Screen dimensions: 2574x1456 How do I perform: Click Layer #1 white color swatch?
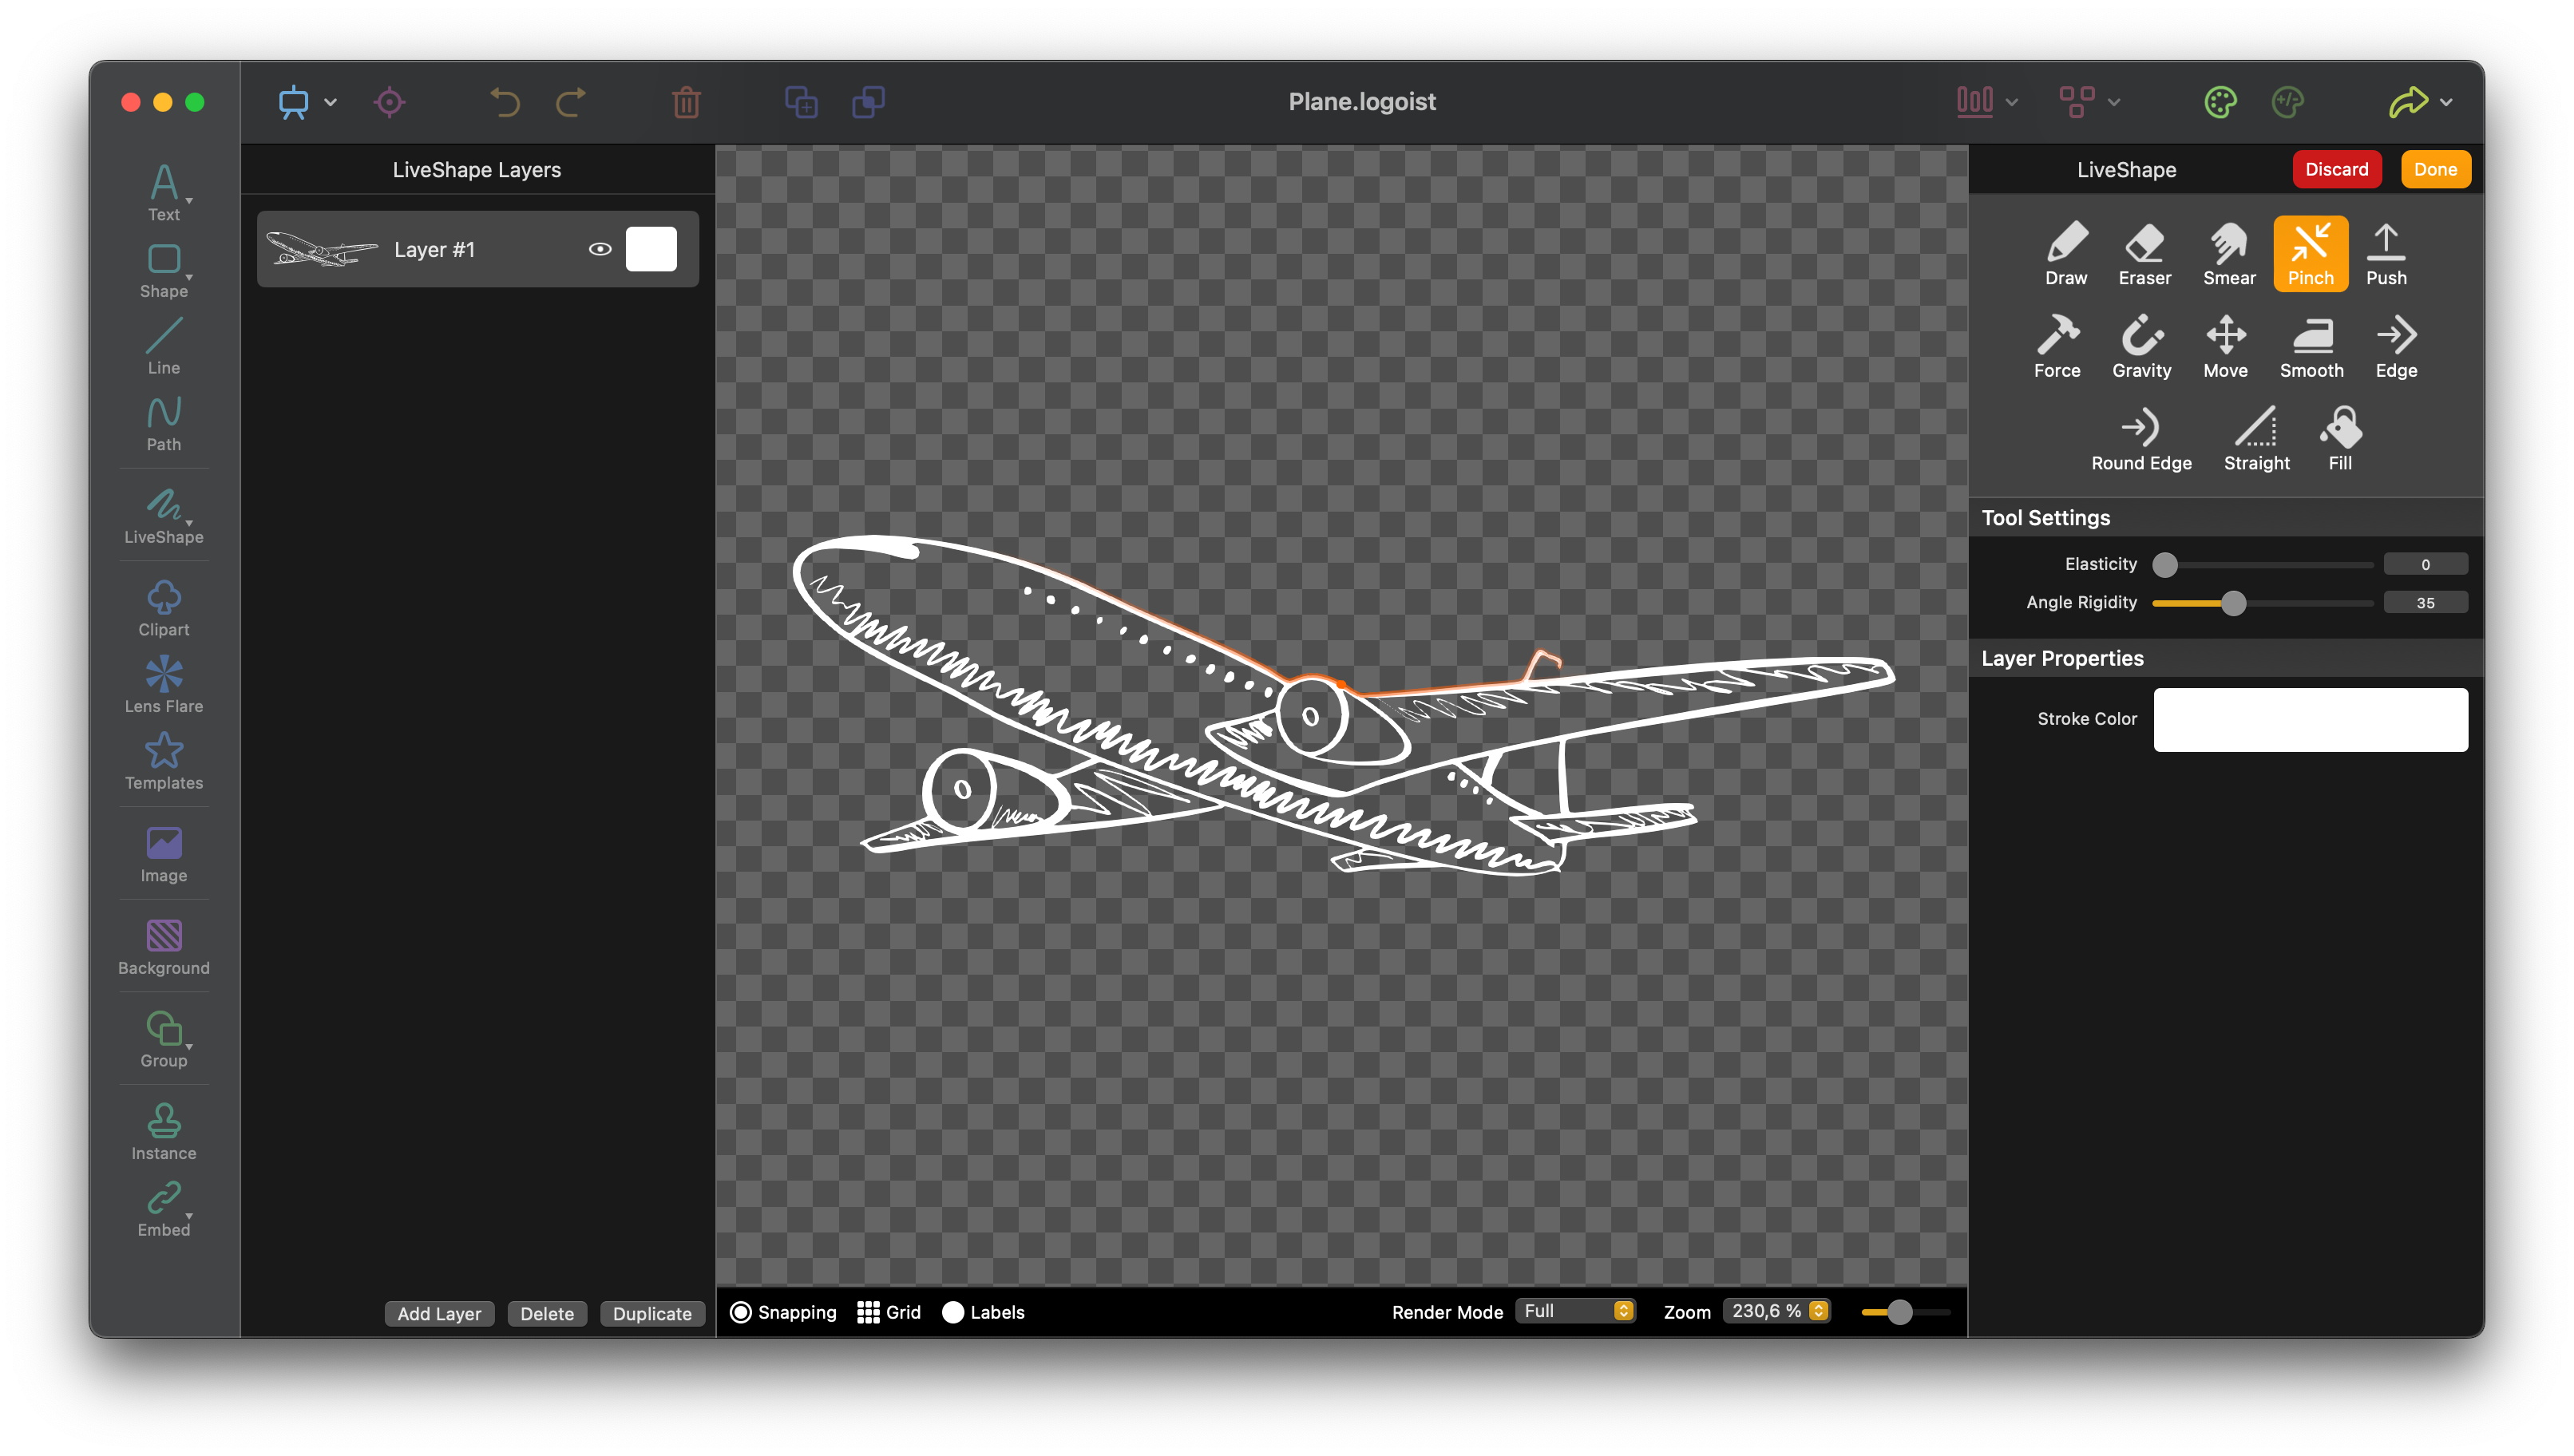[651, 249]
